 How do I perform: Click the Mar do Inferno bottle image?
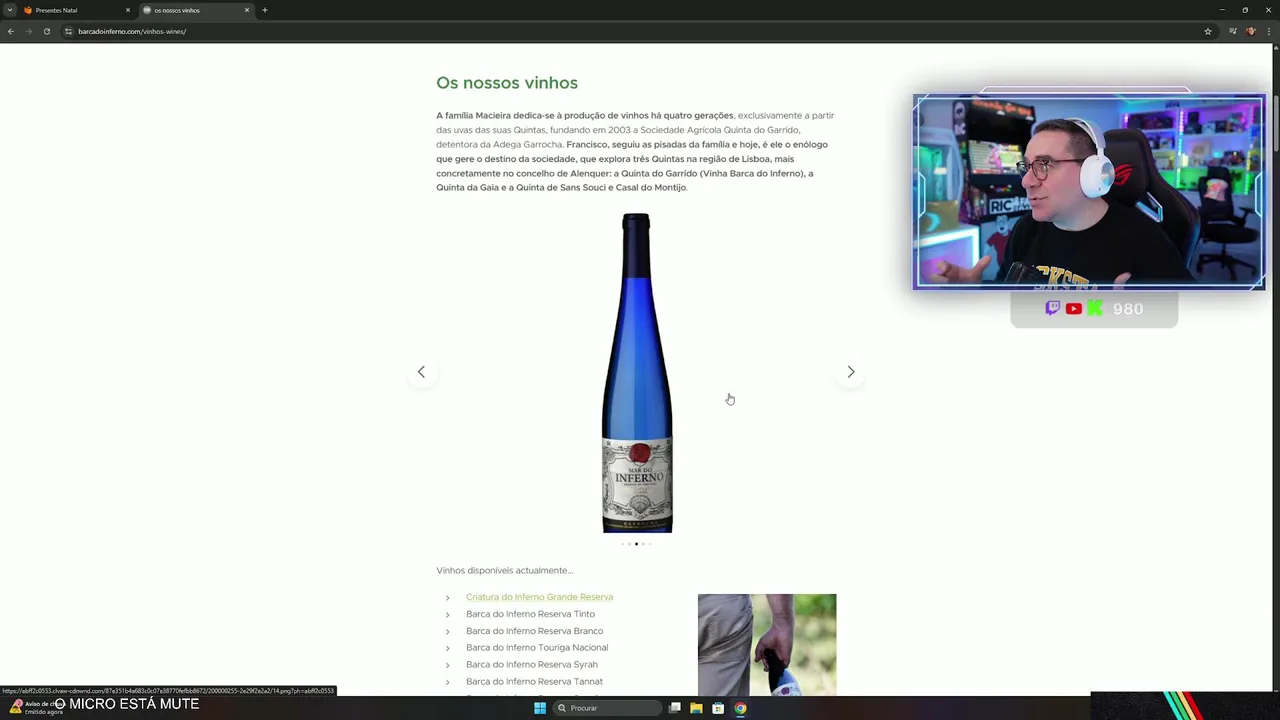pos(637,373)
